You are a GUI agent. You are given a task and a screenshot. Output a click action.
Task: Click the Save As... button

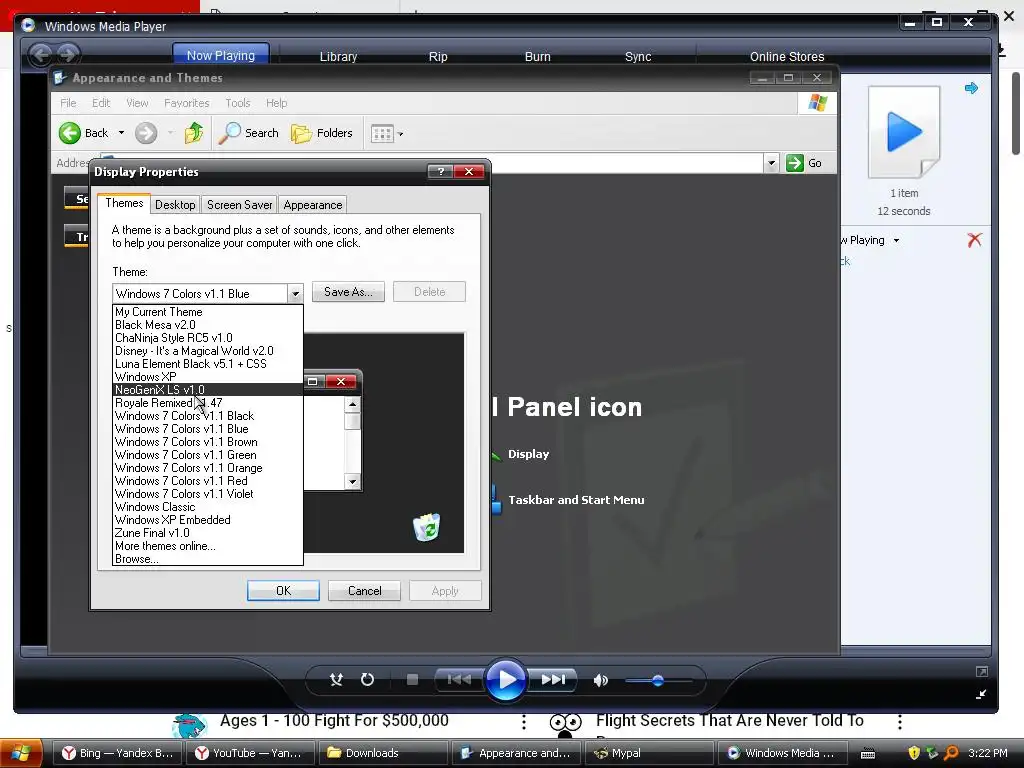coord(348,292)
